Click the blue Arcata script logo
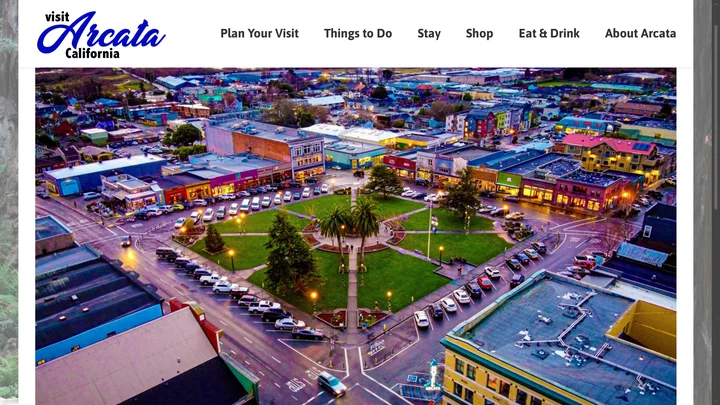Viewport: 720px width, 405px height. point(101,33)
